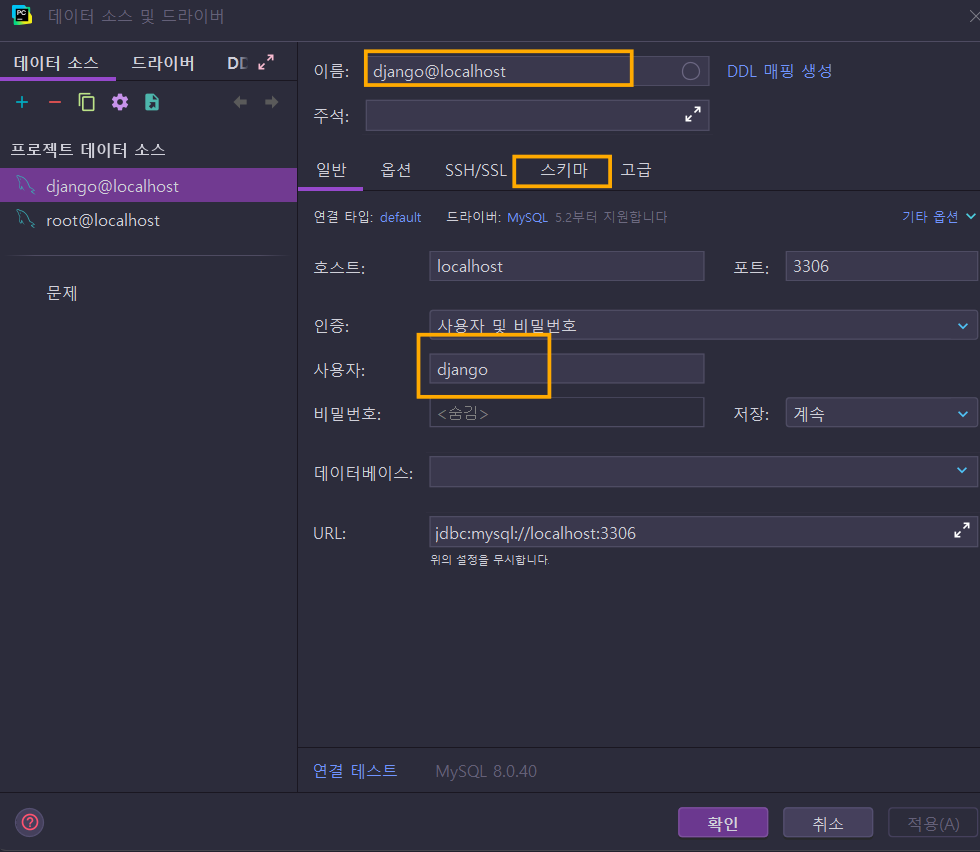Click MySQL icon beside django@localhost

(x=26, y=185)
